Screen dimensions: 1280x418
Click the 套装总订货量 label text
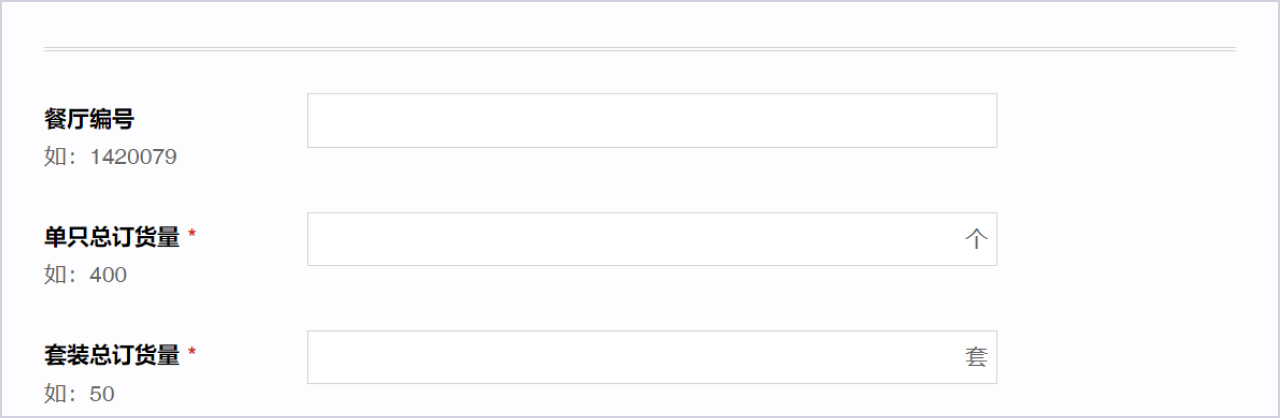tap(112, 355)
